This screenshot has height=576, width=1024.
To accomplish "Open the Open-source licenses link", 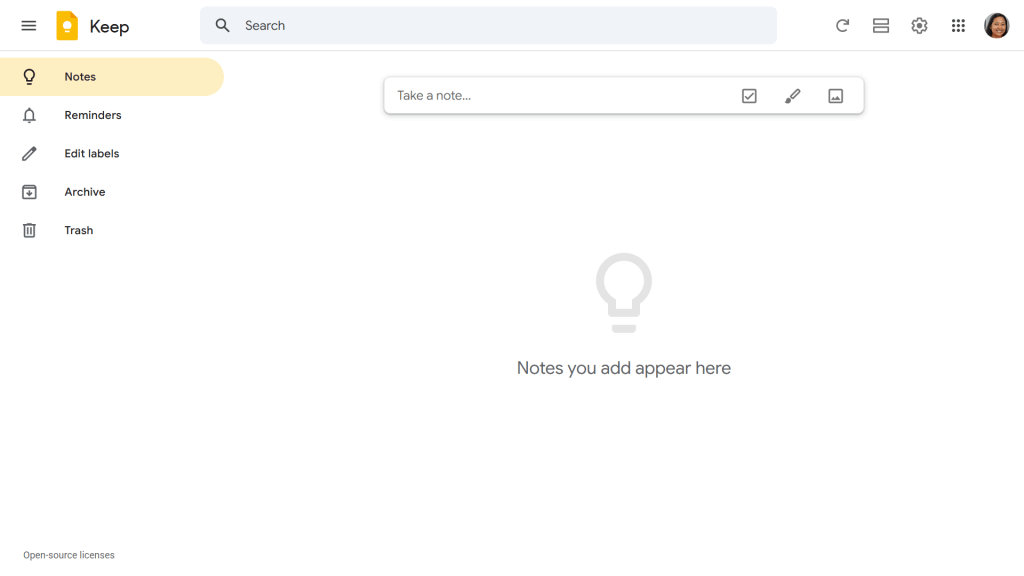I will click(67, 554).
